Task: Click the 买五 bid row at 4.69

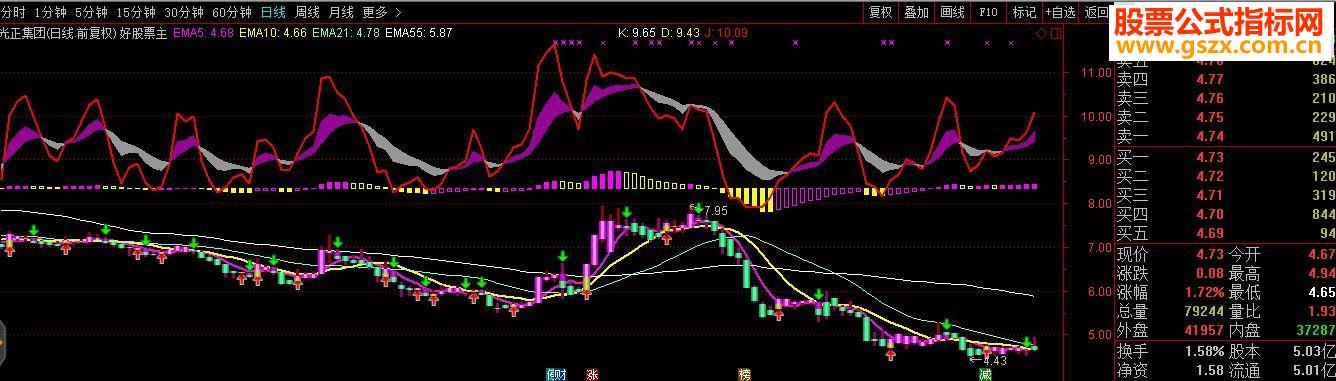Action: point(1225,232)
